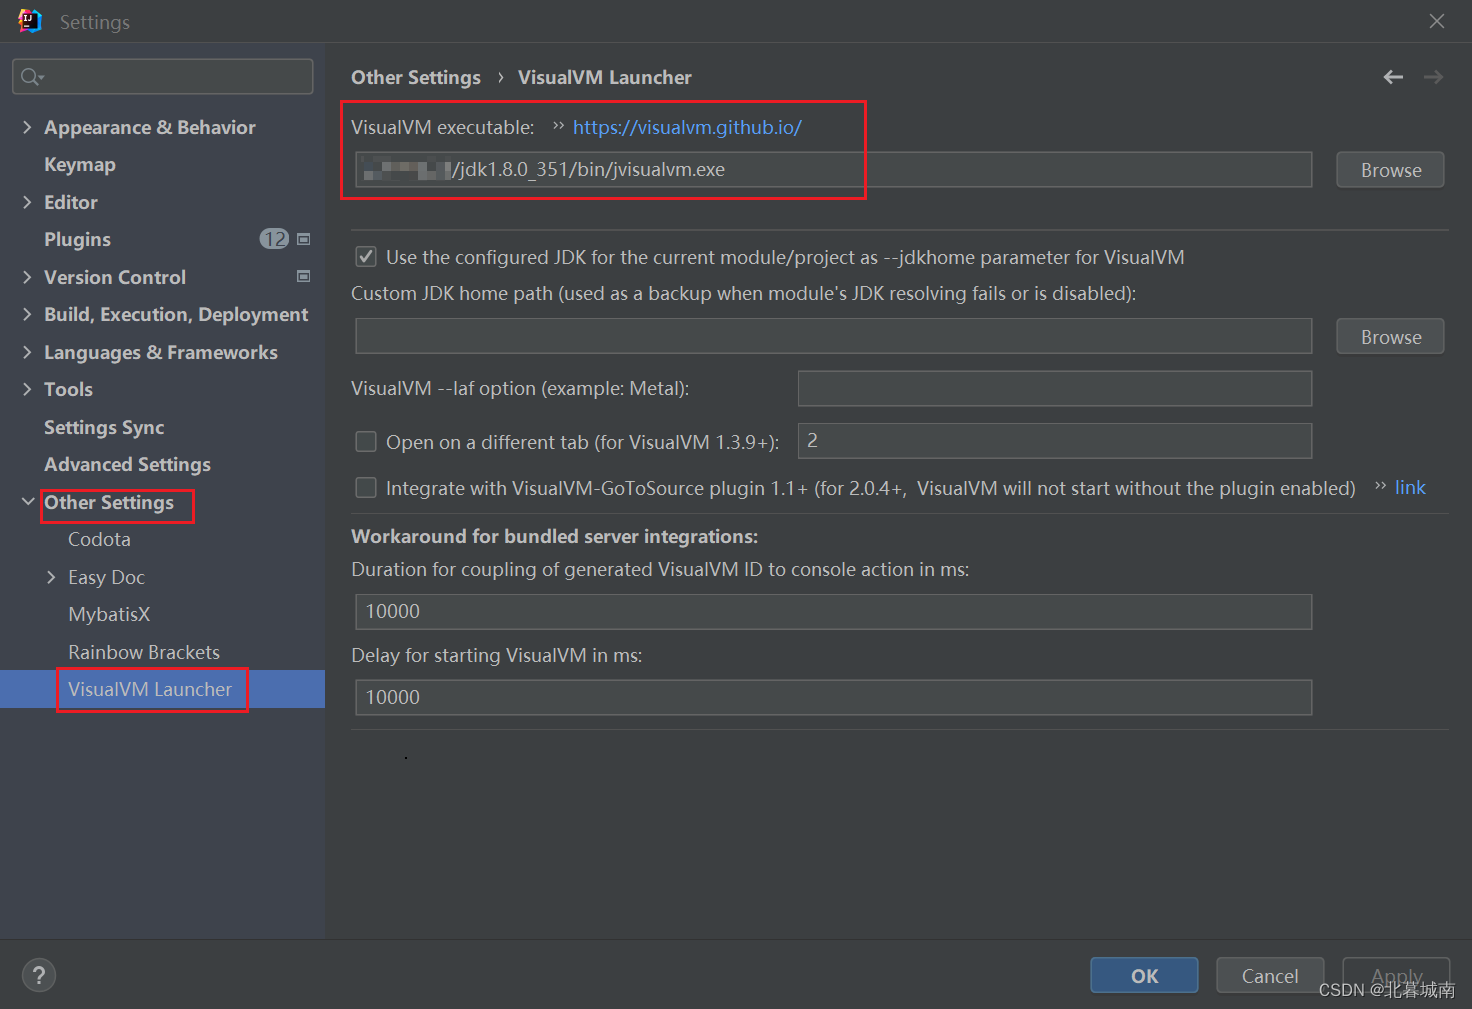Select 'Other Settings' in the breadcrumb

click(416, 77)
